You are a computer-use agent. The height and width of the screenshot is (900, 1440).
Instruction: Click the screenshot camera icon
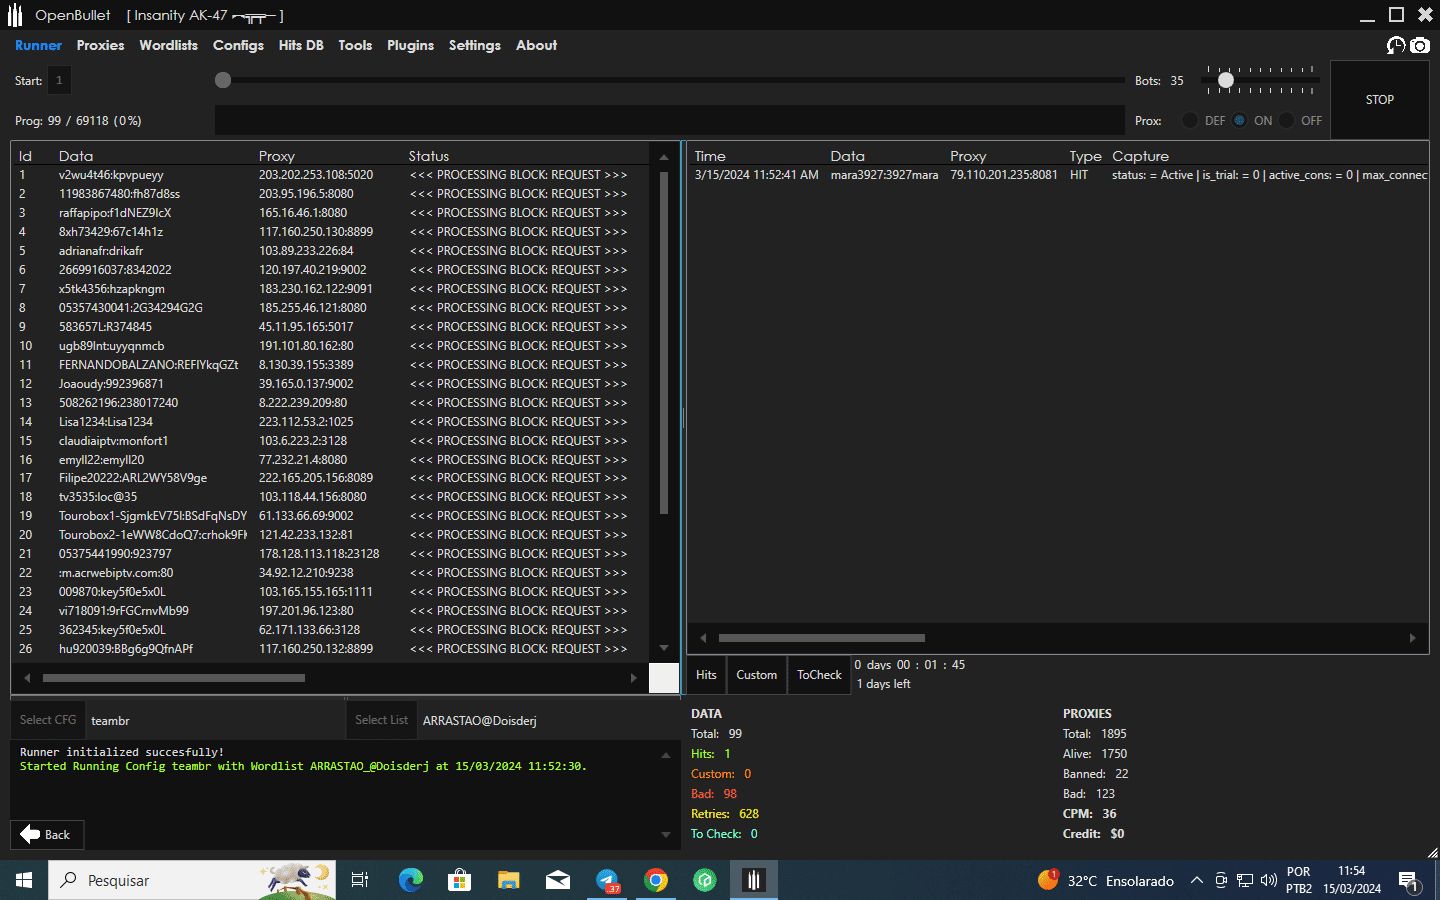(1420, 45)
